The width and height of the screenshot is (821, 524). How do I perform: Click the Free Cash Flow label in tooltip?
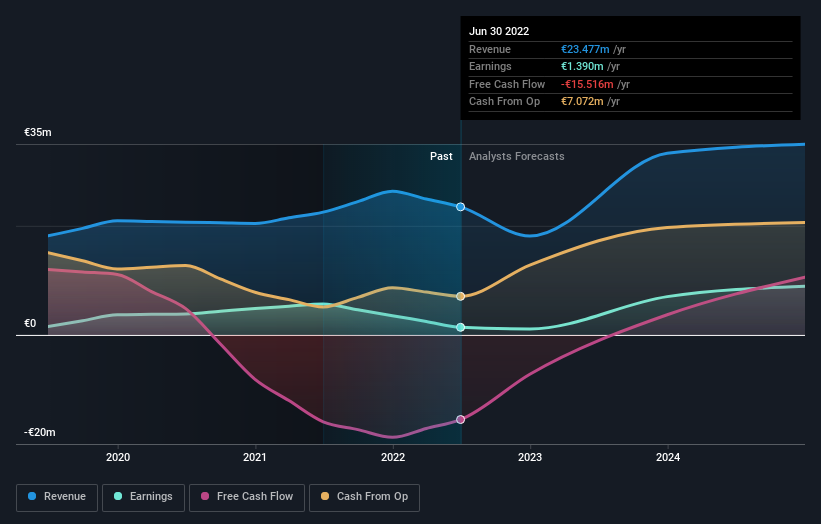pos(507,84)
